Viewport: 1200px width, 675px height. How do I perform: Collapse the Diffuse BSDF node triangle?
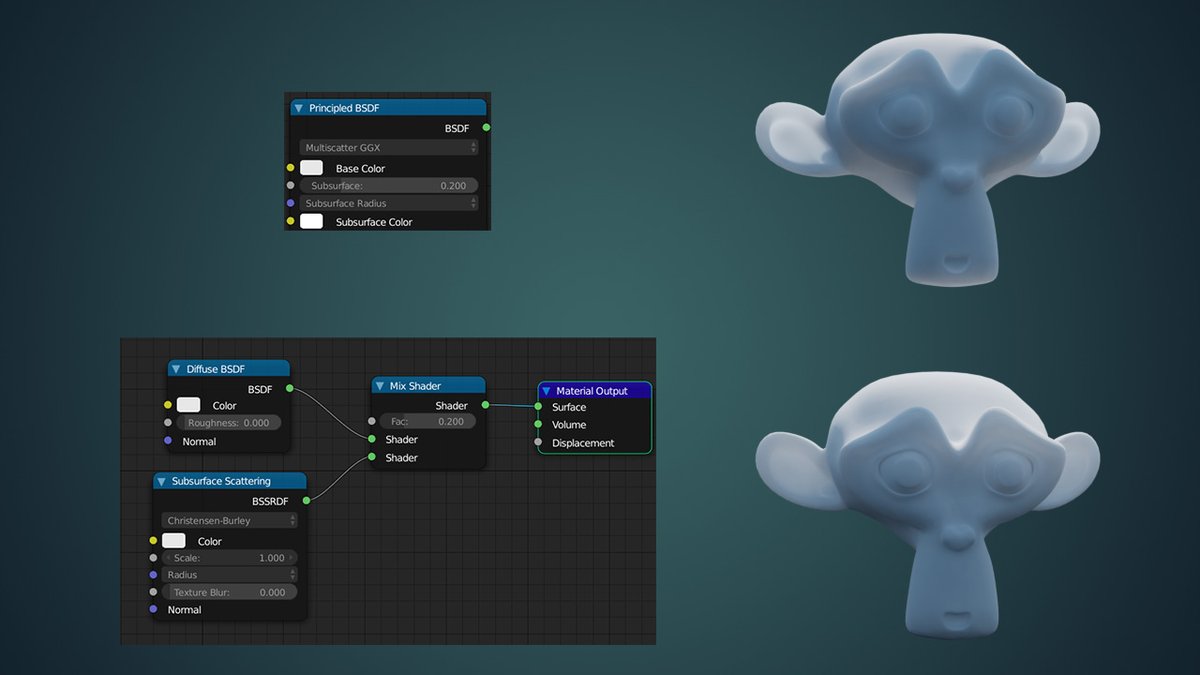click(176, 369)
